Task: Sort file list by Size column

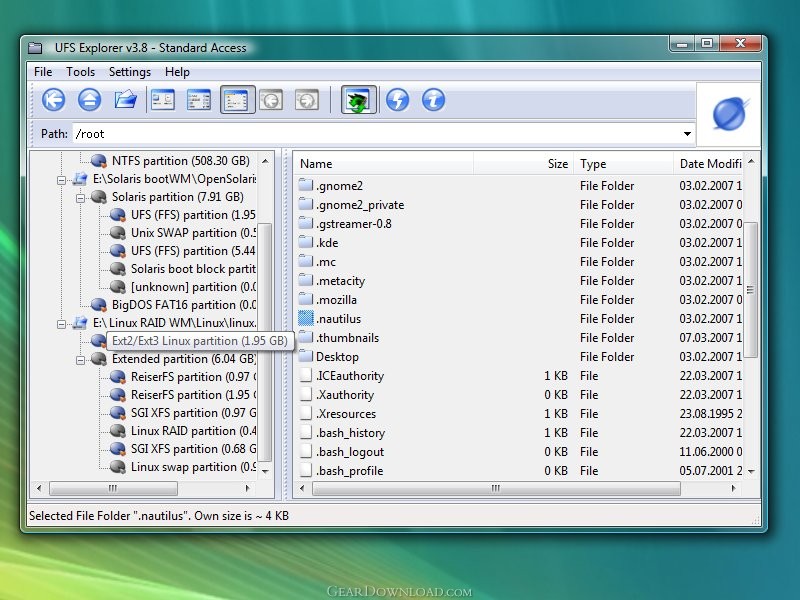Action: [x=523, y=164]
